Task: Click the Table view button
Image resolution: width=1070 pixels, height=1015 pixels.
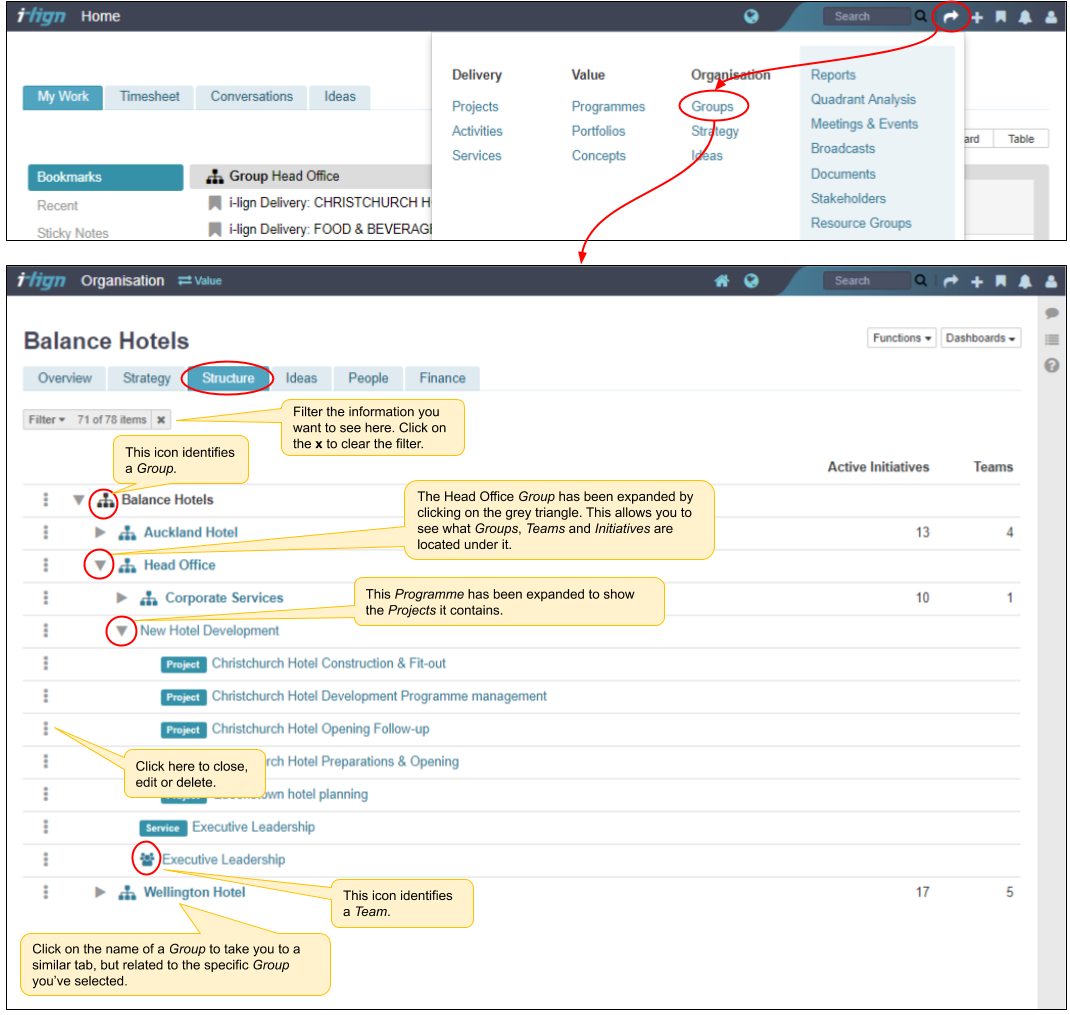Action: tap(1020, 139)
